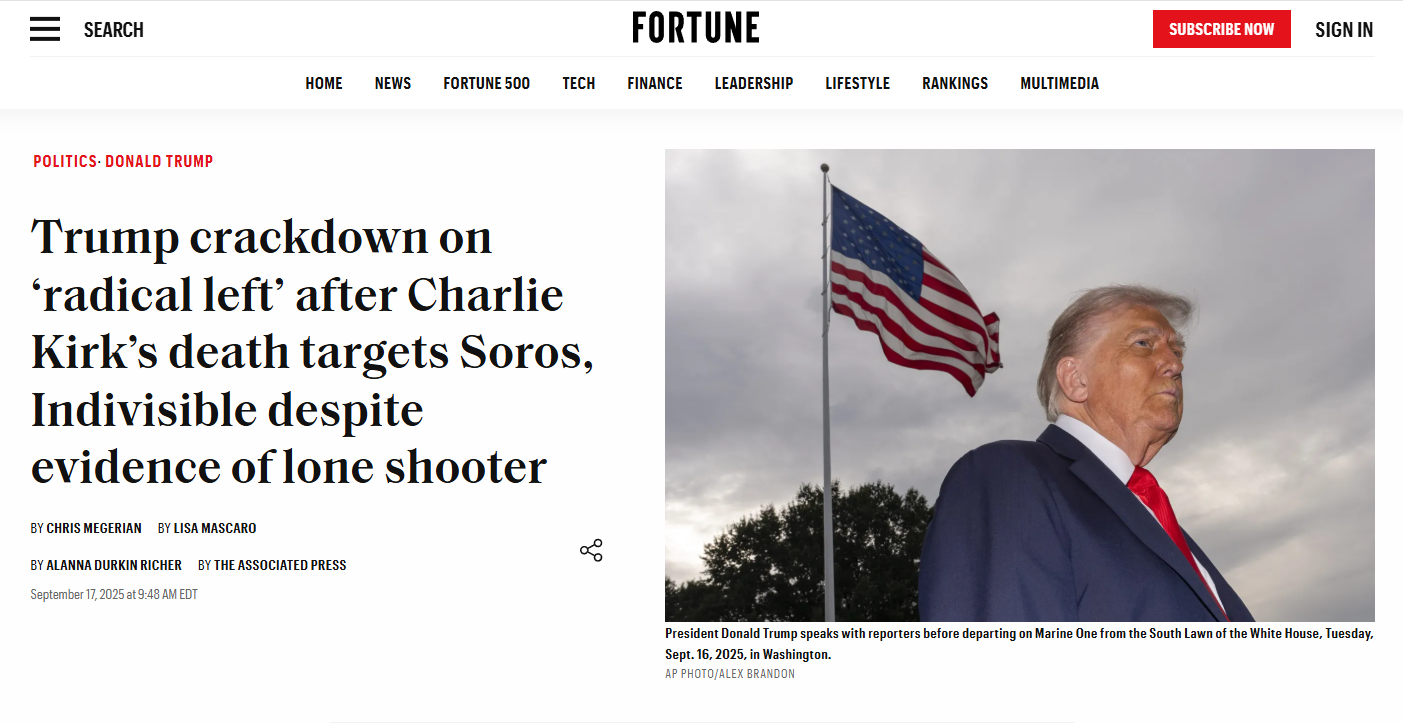View author Chris Megerian's profile
This screenshot has height=723, width=1403.
click(94, 528)
